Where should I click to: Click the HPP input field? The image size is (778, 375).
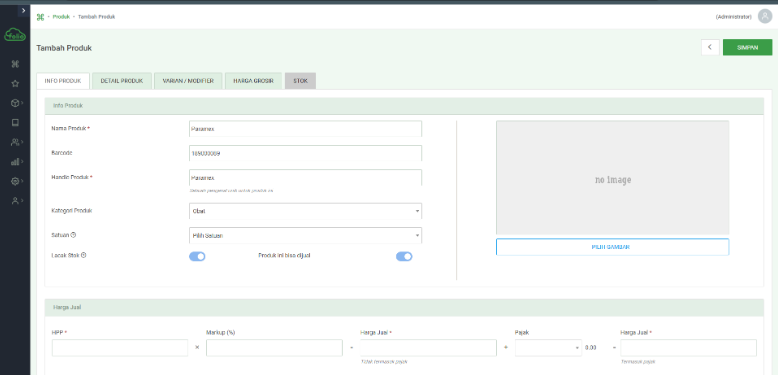(120, 348)
